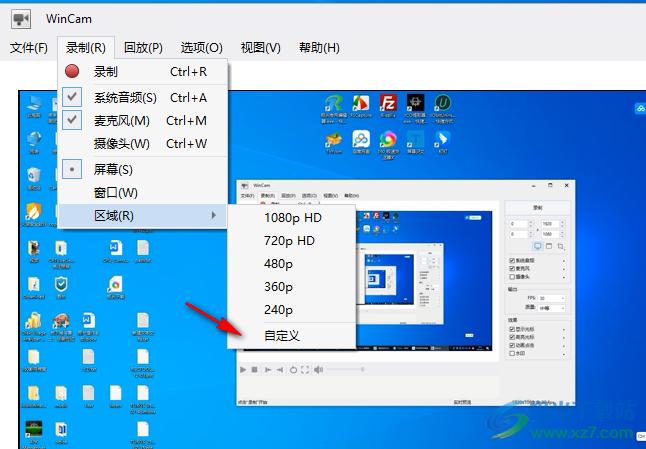Image resolution: width=646 pixels, height=449 pixels.
Task: Select the FSCapture desktop icon in preview
Action: pyautogui.click(x=361, y=103)
